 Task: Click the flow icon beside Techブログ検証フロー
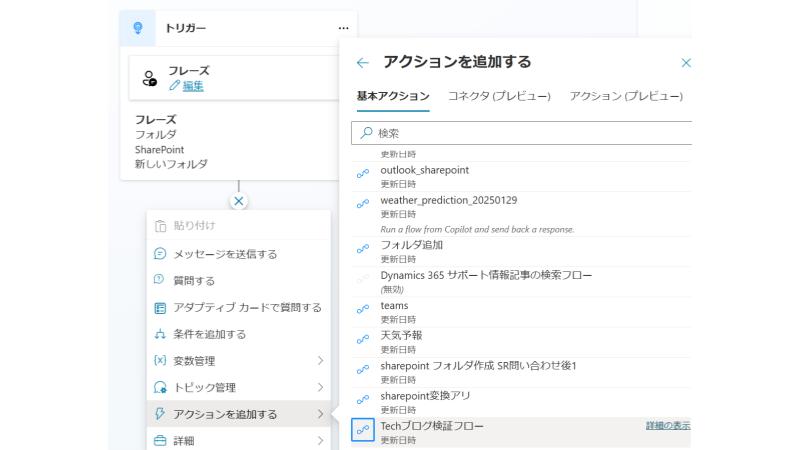click(x=363, y=431)
